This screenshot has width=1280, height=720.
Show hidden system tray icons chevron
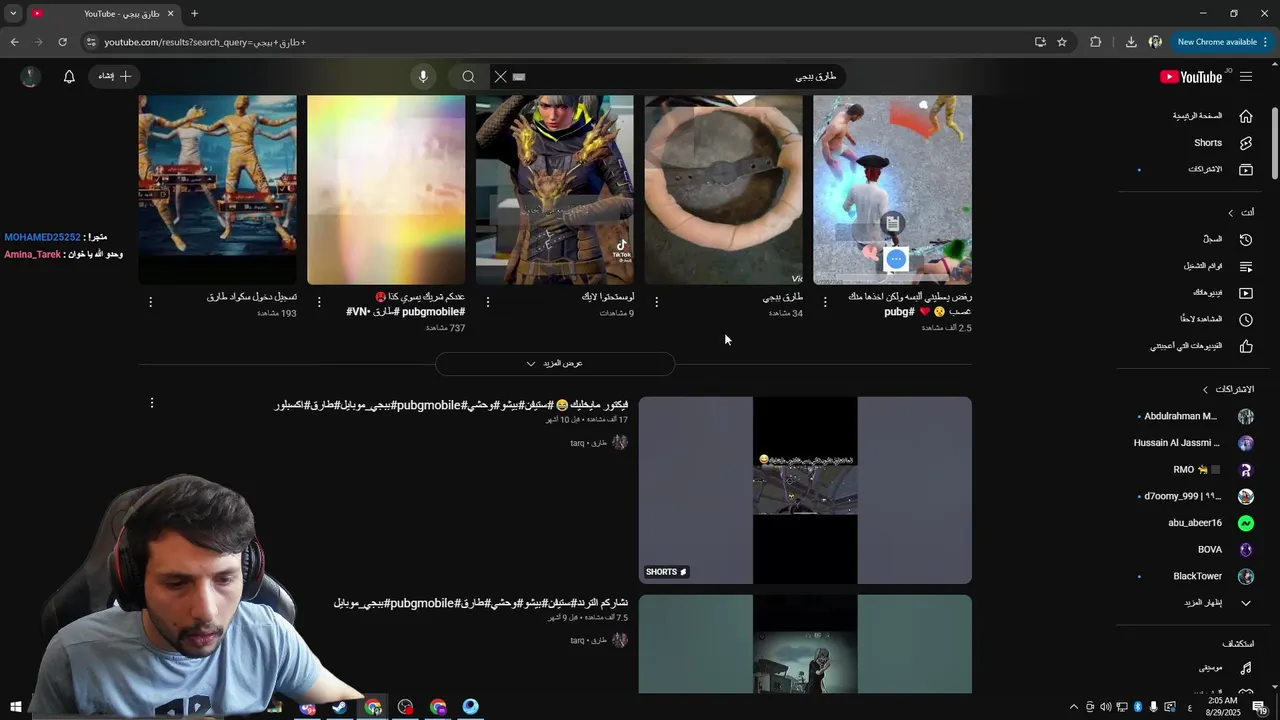(x=1074, y=707)
